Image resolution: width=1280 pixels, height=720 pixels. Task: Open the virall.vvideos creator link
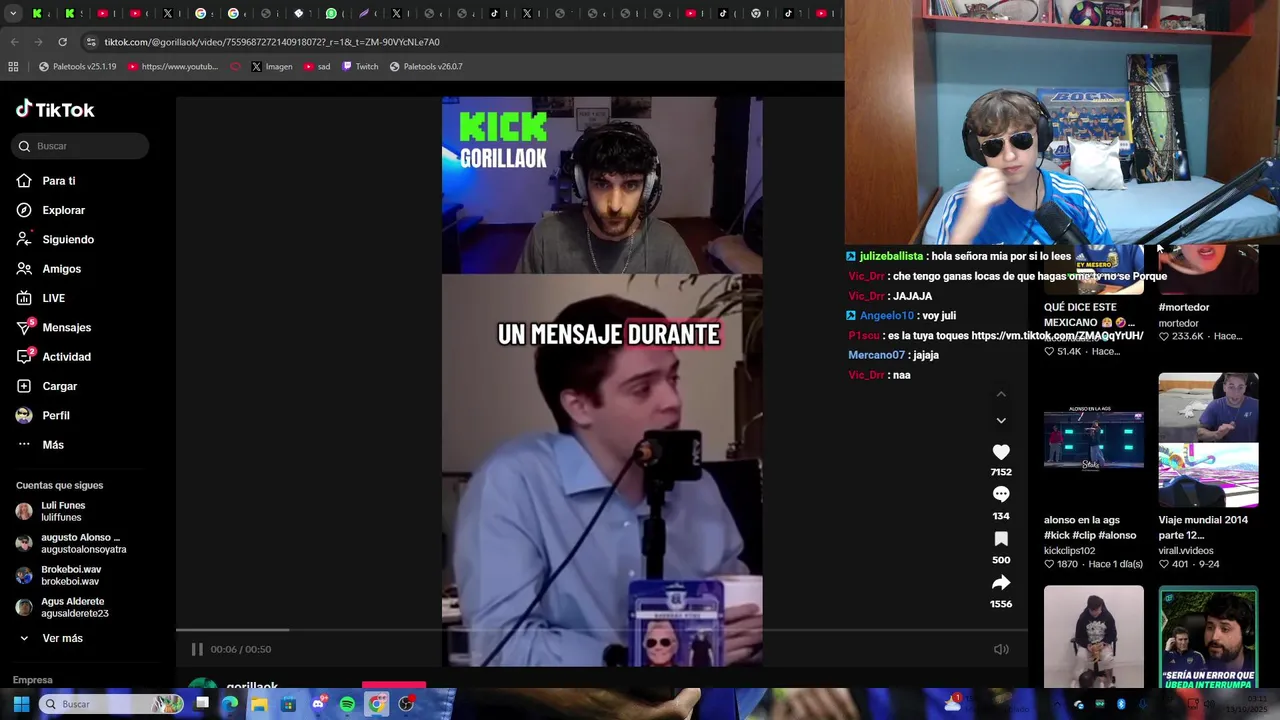pyautogui.click(x=1186, y=551)
